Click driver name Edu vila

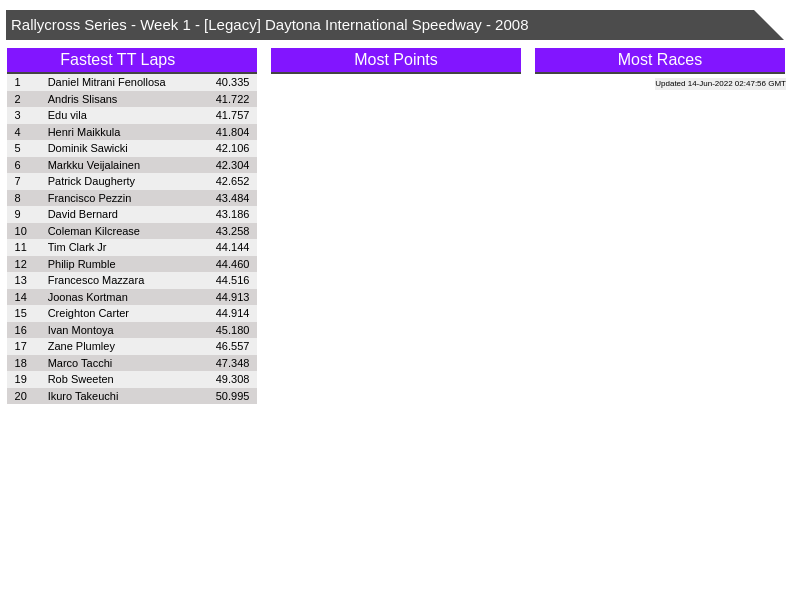[67, 115]
